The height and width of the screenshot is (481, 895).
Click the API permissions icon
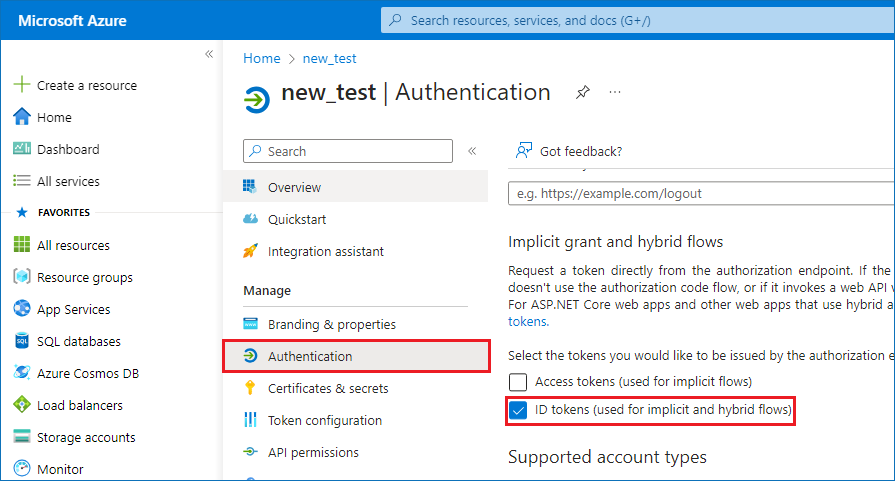(250, 451)
